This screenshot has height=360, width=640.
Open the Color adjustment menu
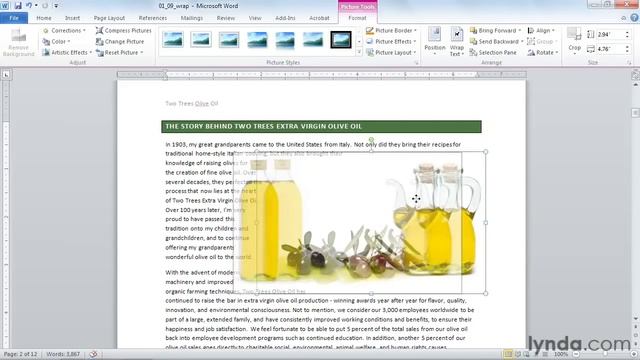tap(57, 42)
